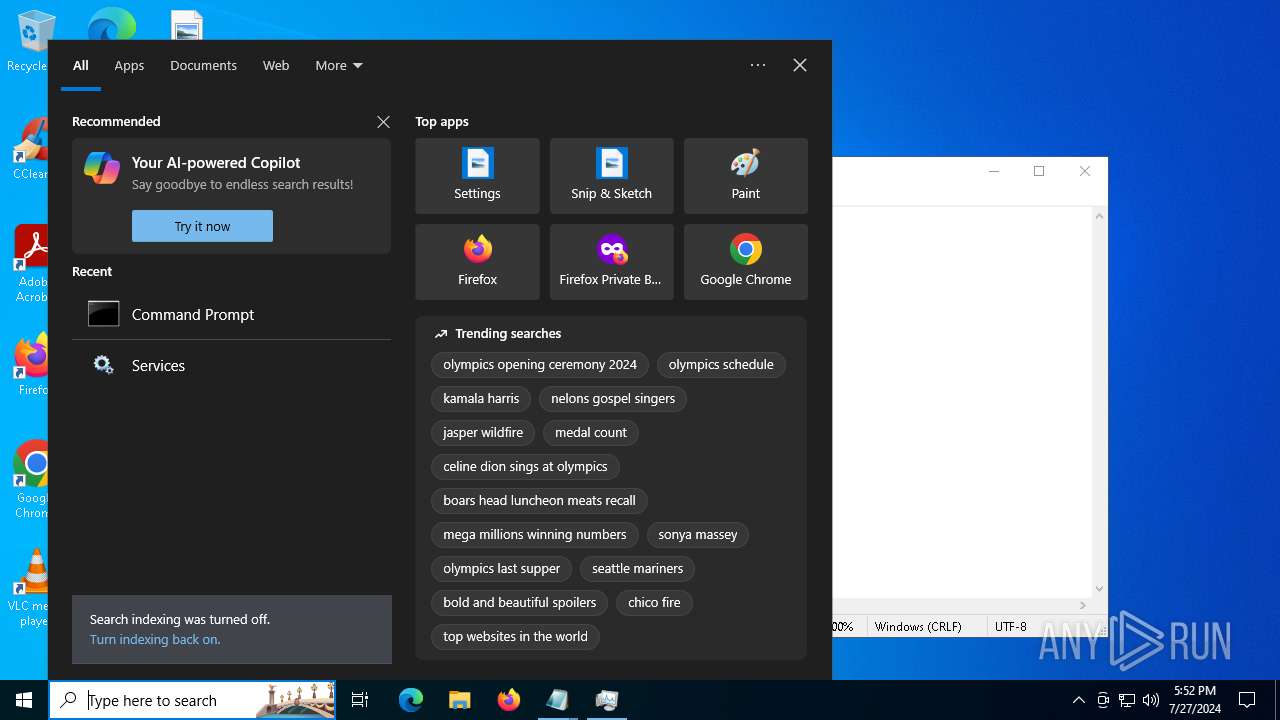Select chico fire trending search

pyautogui.click(x=654, y=603)
